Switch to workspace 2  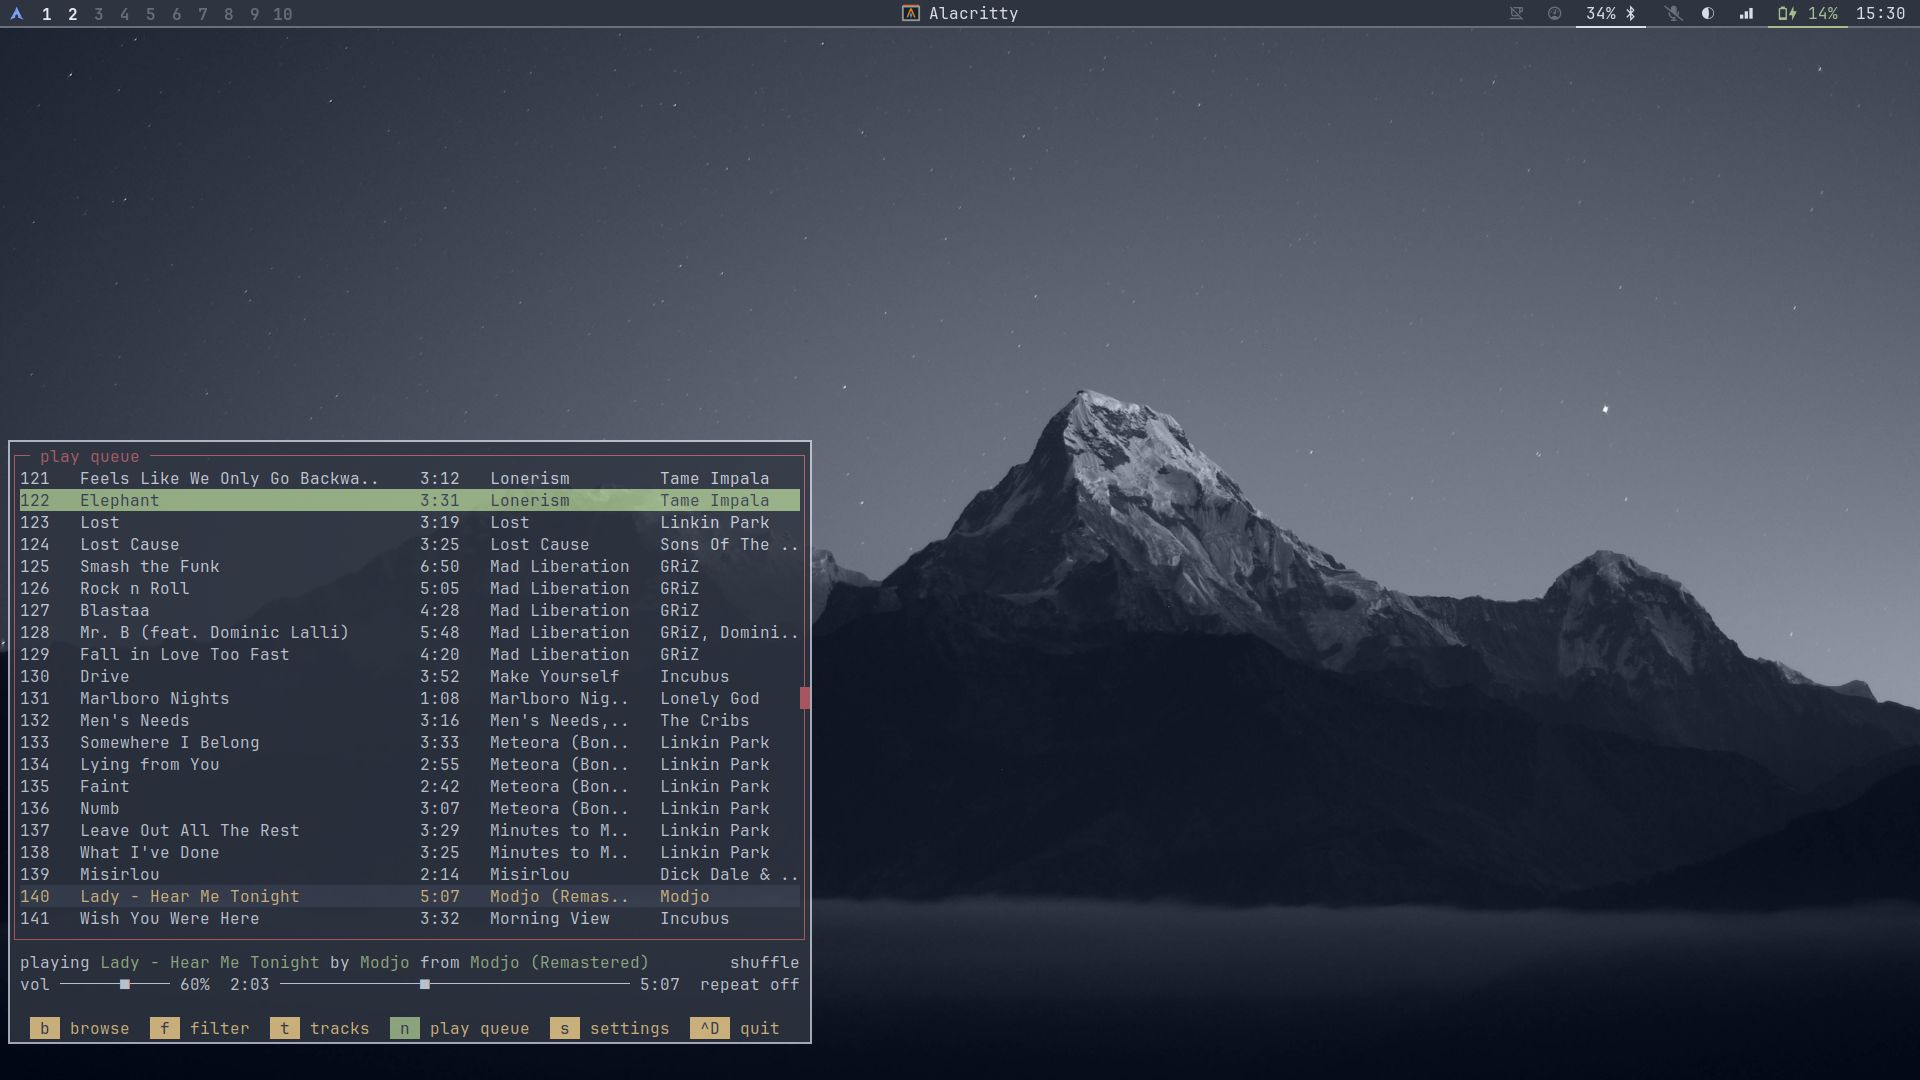click(72, 14)
